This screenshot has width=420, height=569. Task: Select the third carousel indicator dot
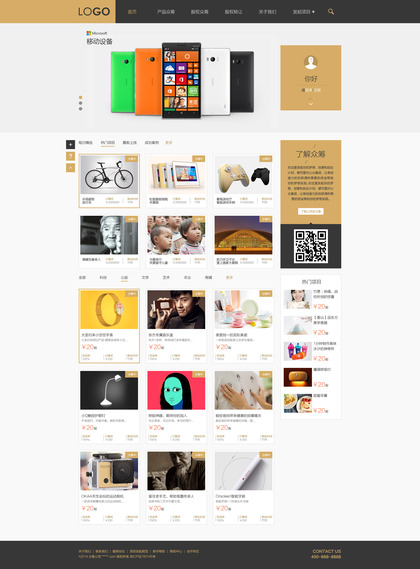81,109
